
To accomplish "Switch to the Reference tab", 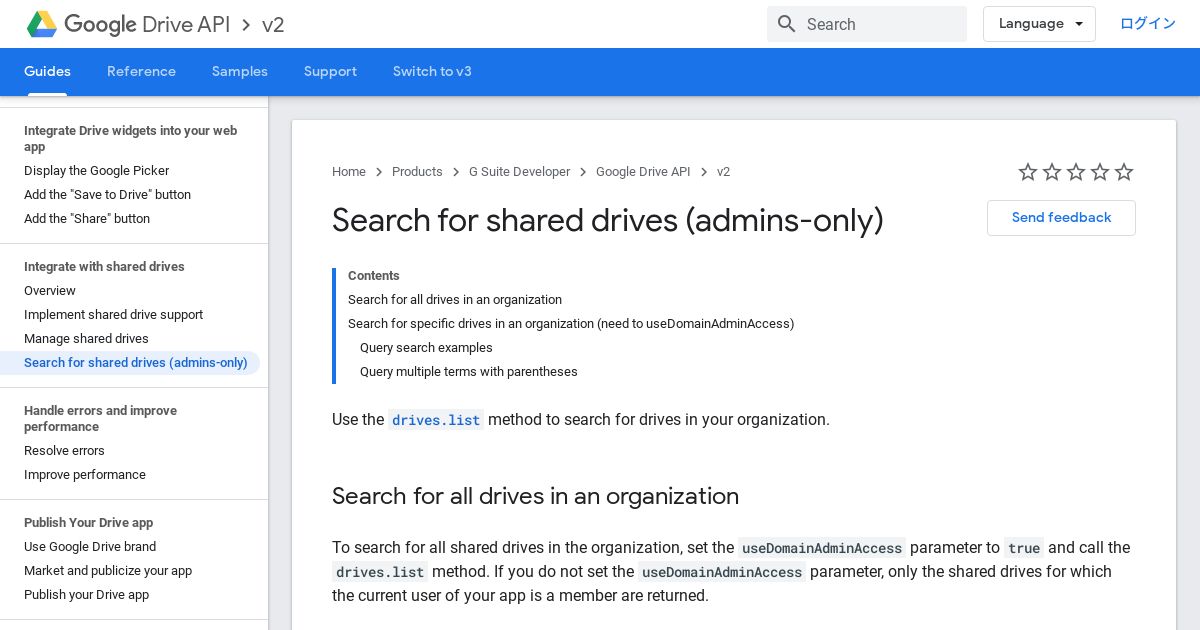I will [141, 72].
